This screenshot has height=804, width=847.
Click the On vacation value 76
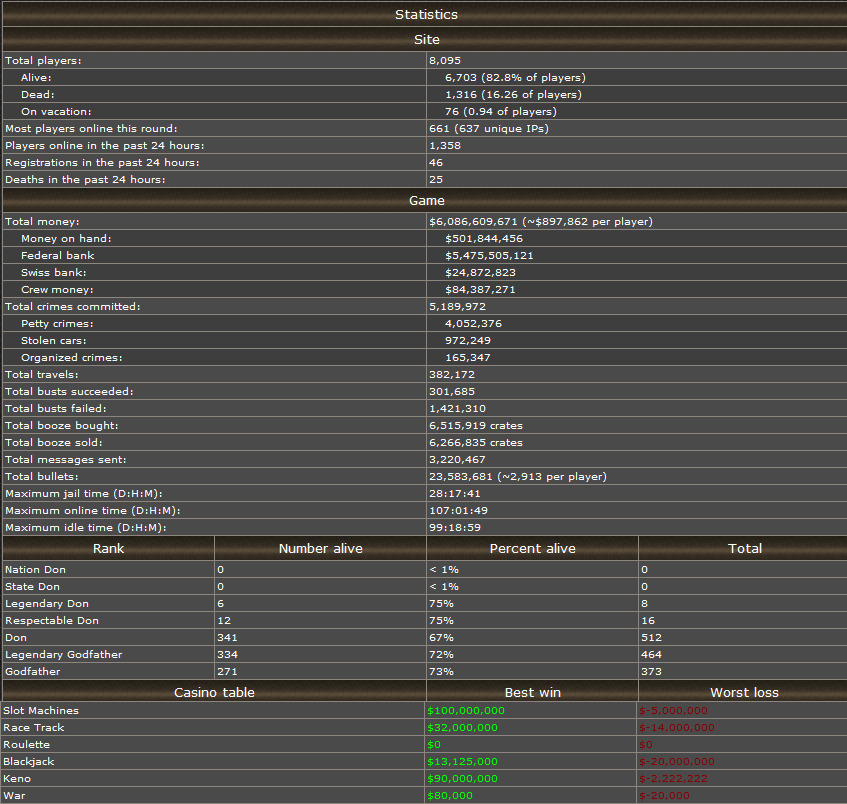[x=452, y=111]
